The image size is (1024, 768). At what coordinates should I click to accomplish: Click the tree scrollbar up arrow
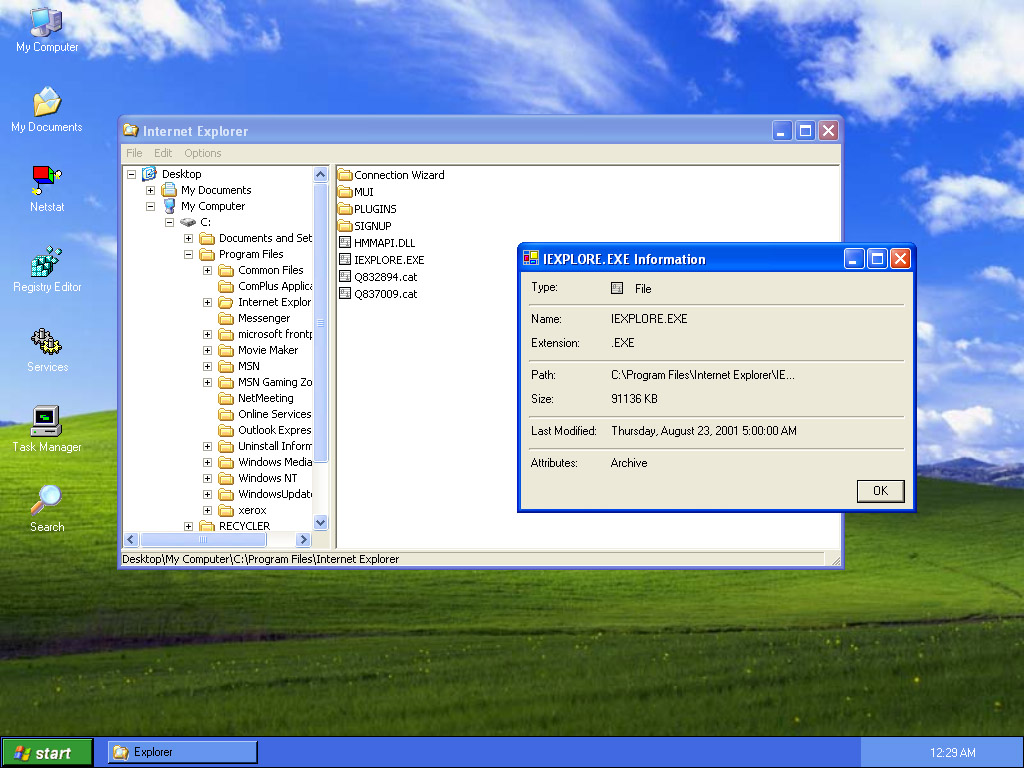point(320,174)
